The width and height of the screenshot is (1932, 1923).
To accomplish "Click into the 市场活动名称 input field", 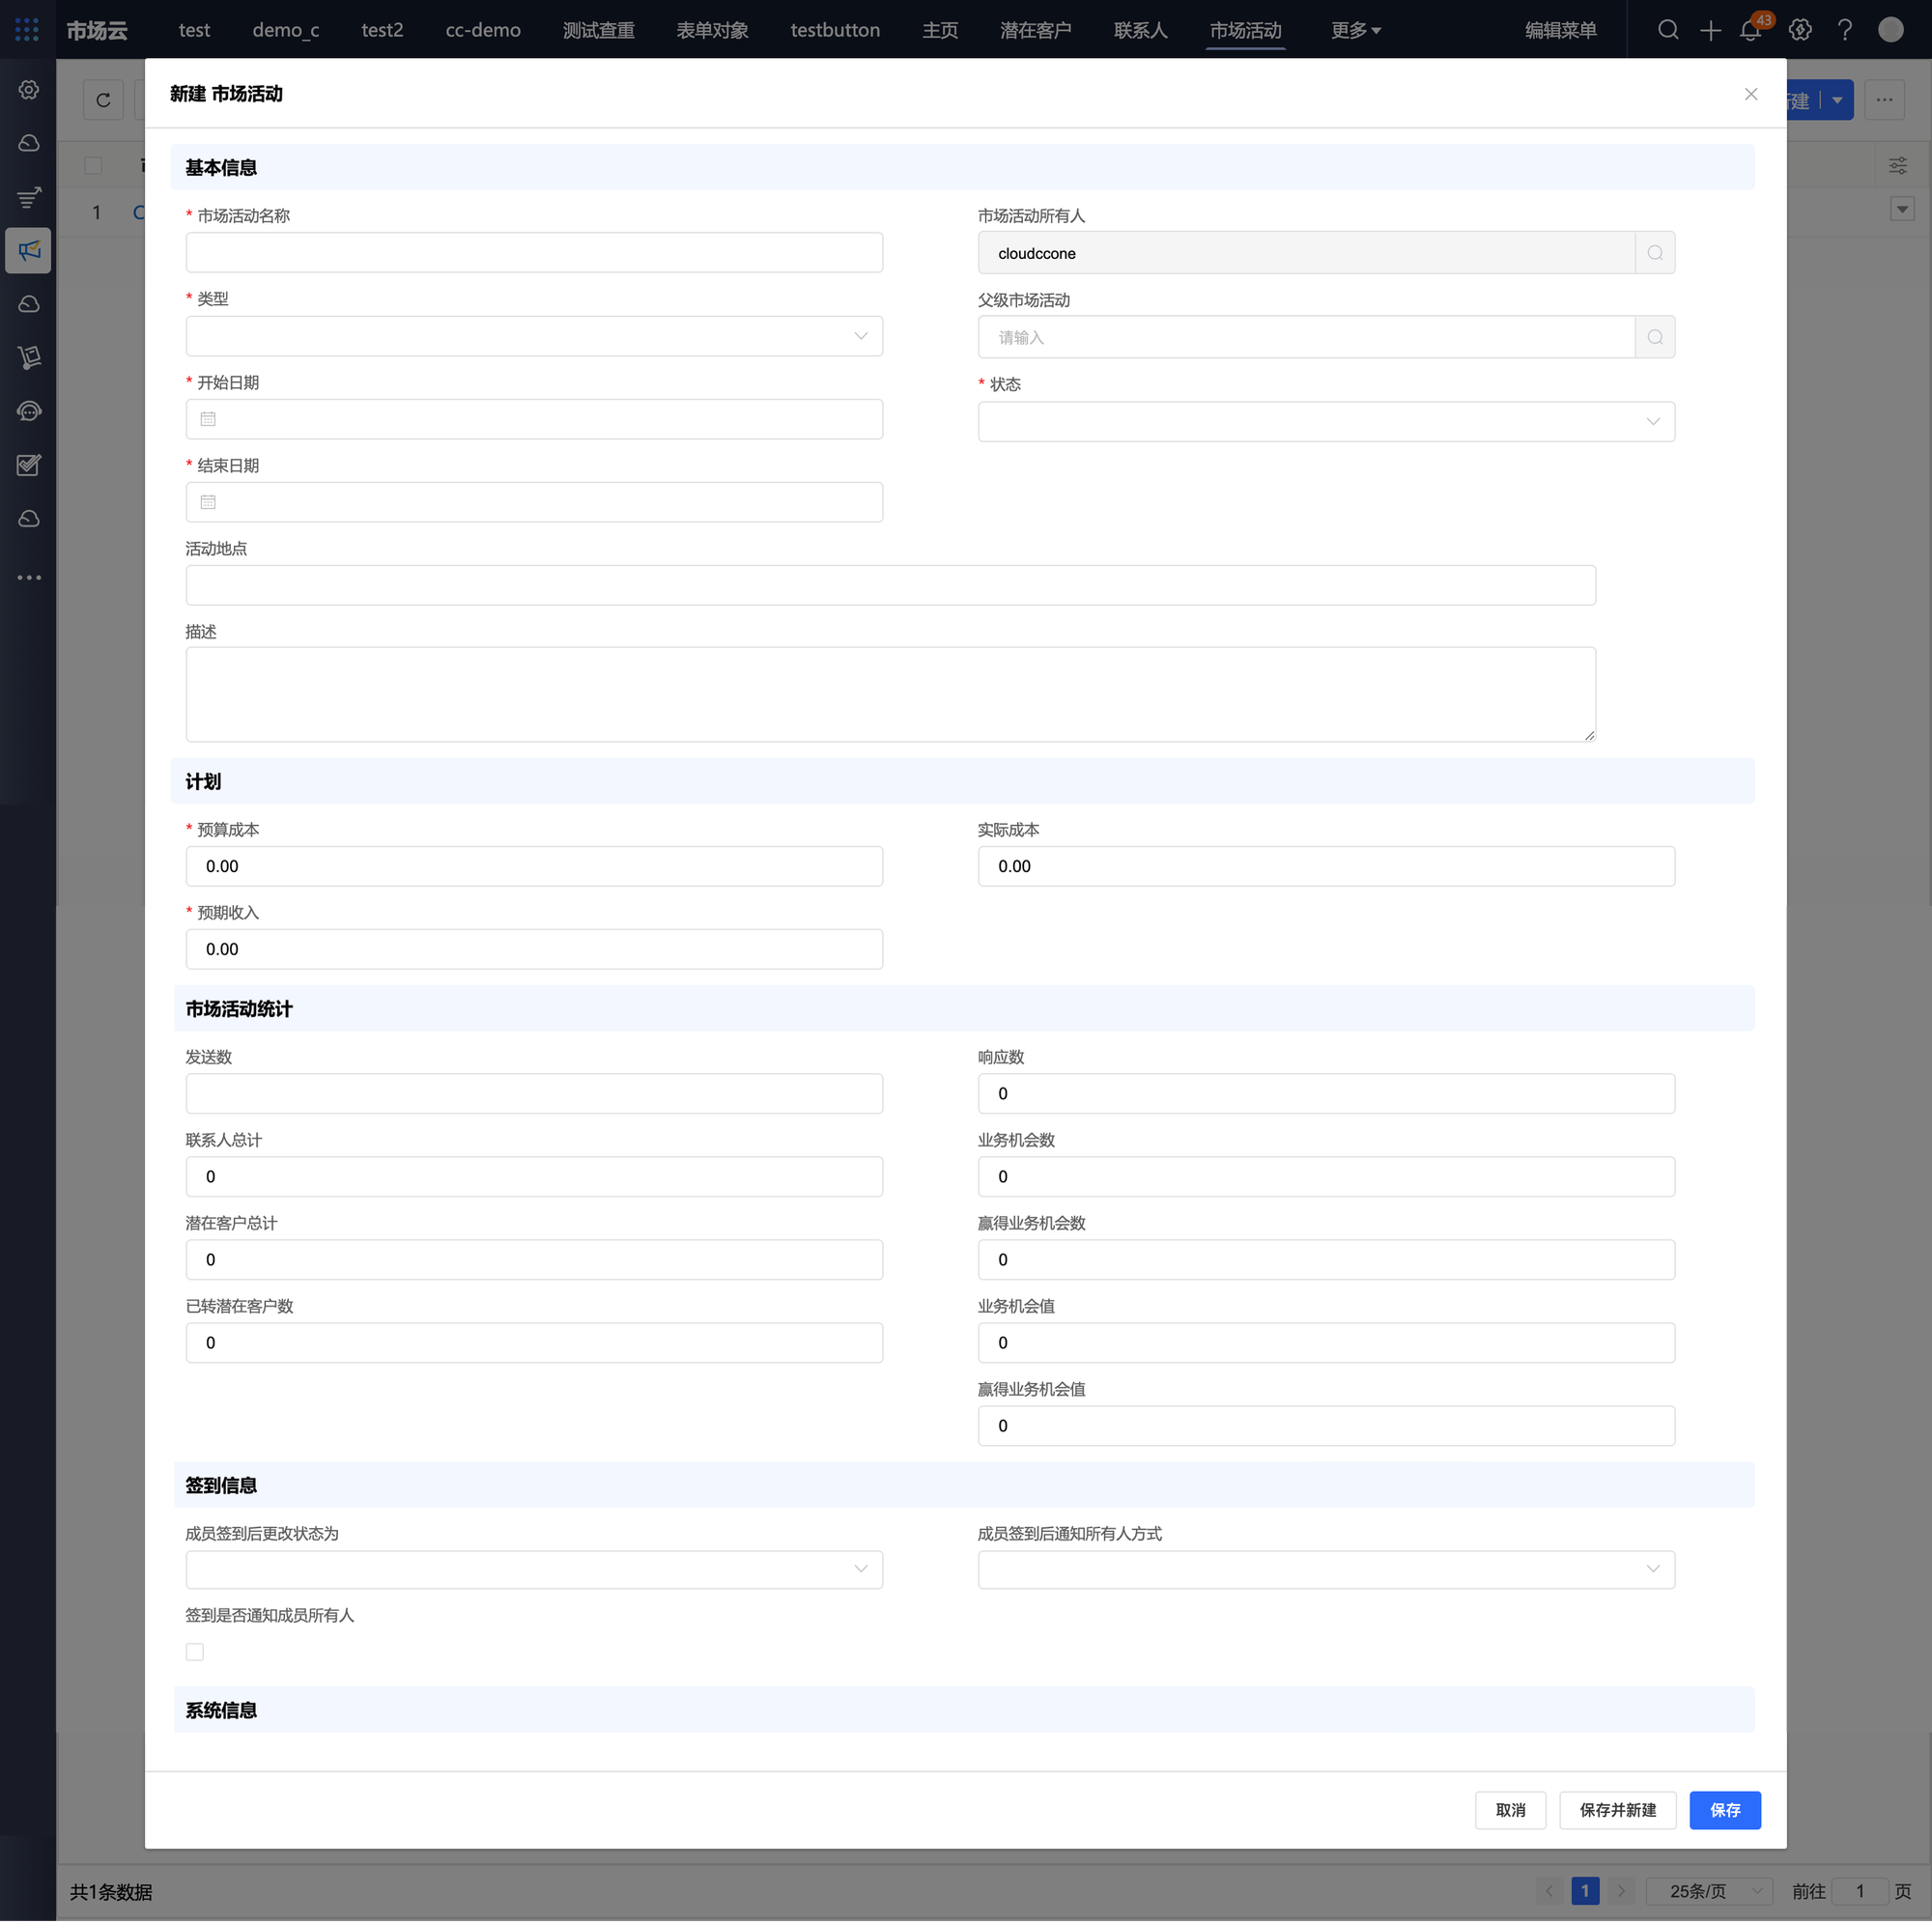I will point(534,253).
